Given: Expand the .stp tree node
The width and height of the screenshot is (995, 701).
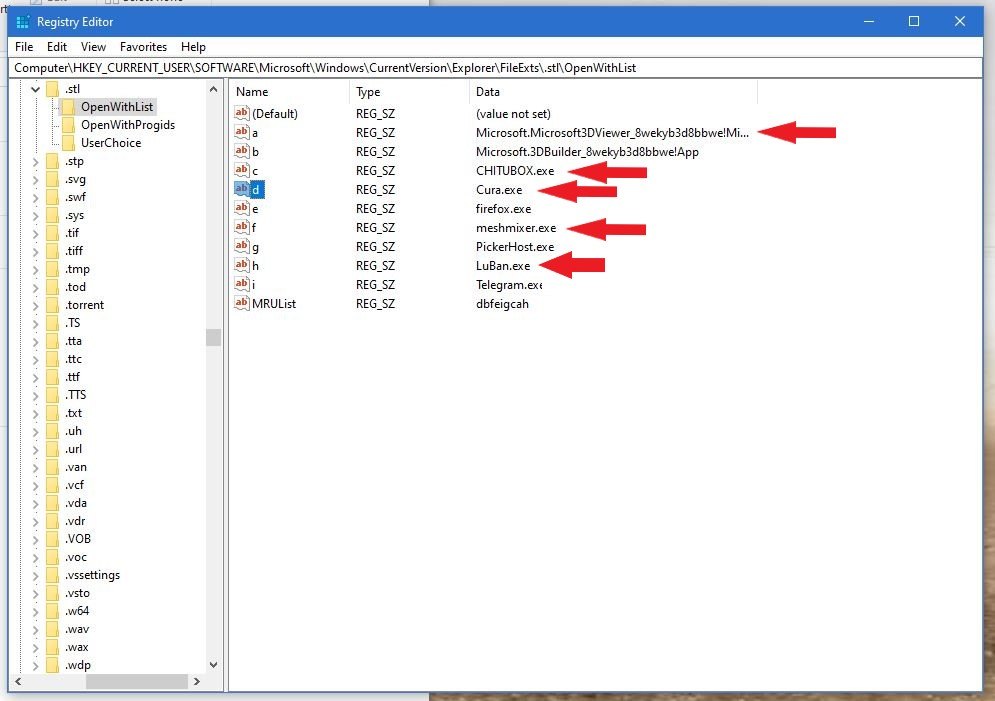Looking at the screenshot, I should tap(36, 162).
